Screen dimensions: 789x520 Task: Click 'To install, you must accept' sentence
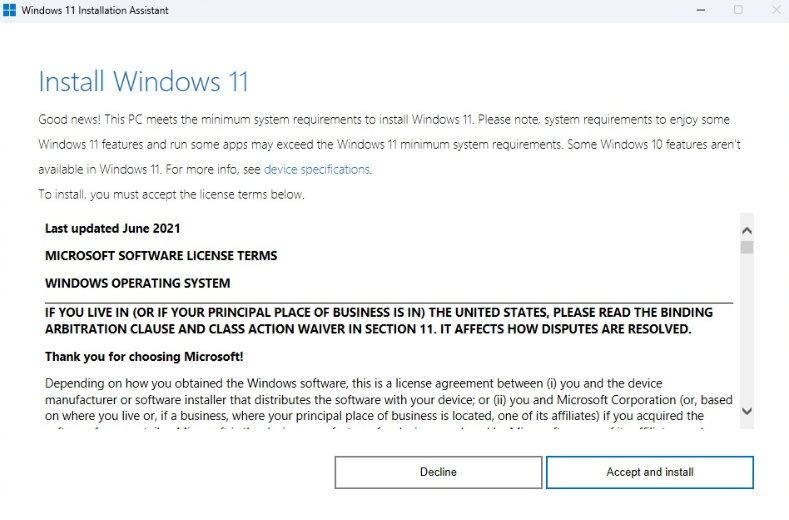(172, 195)
